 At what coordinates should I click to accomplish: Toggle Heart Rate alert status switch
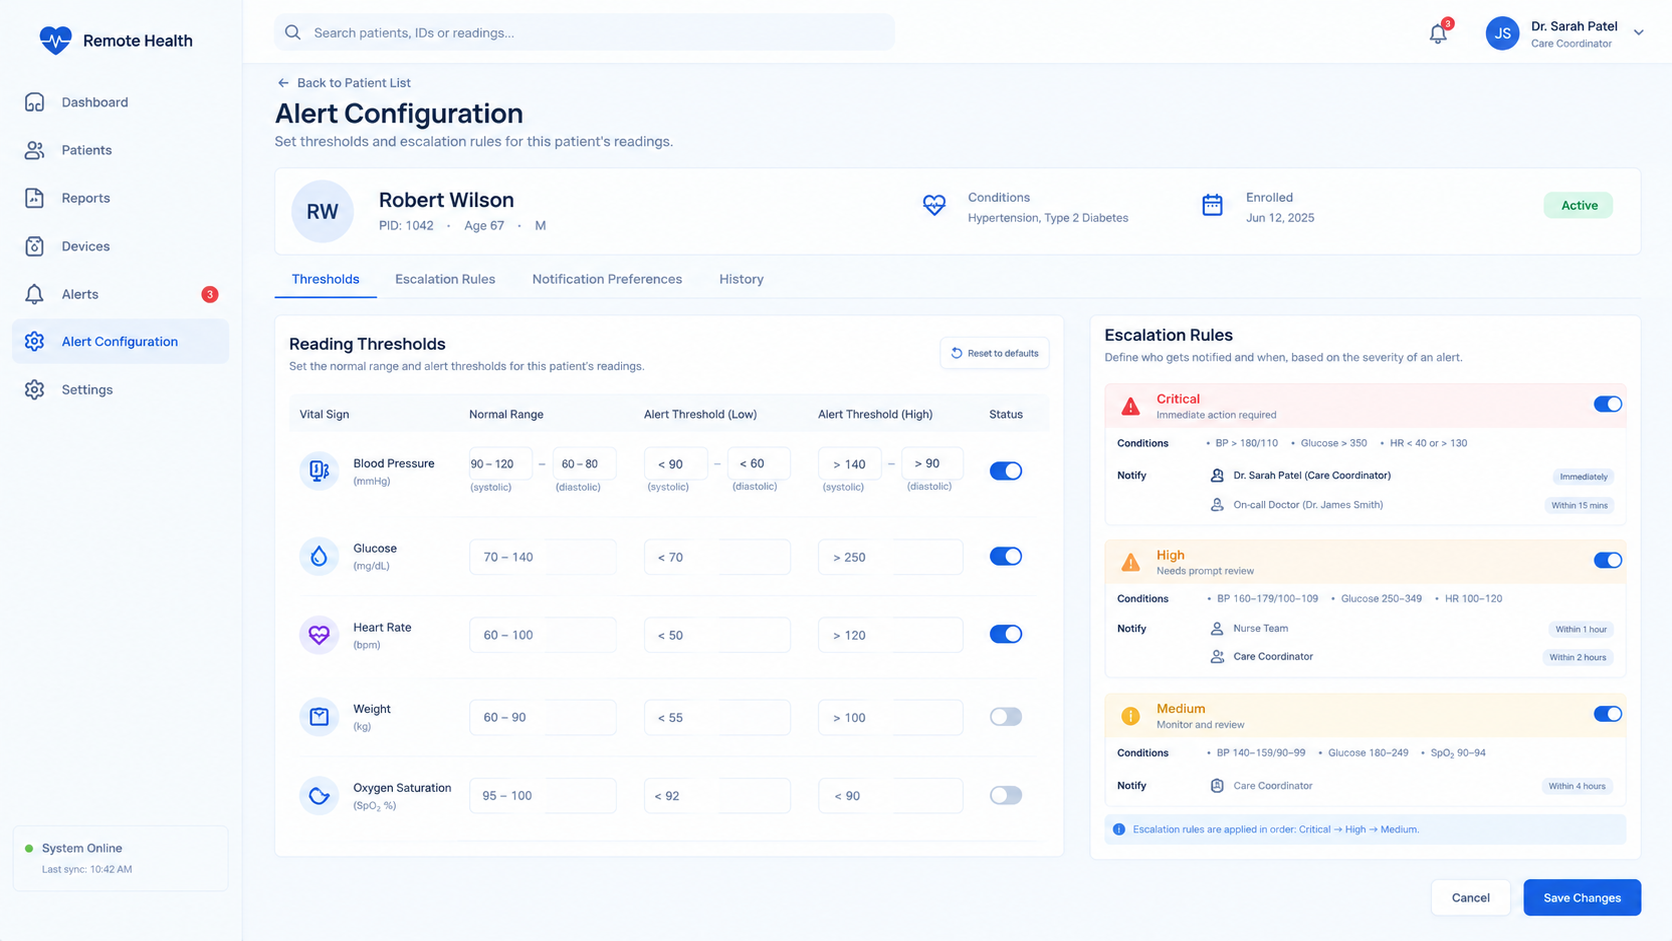point(1006,634)
